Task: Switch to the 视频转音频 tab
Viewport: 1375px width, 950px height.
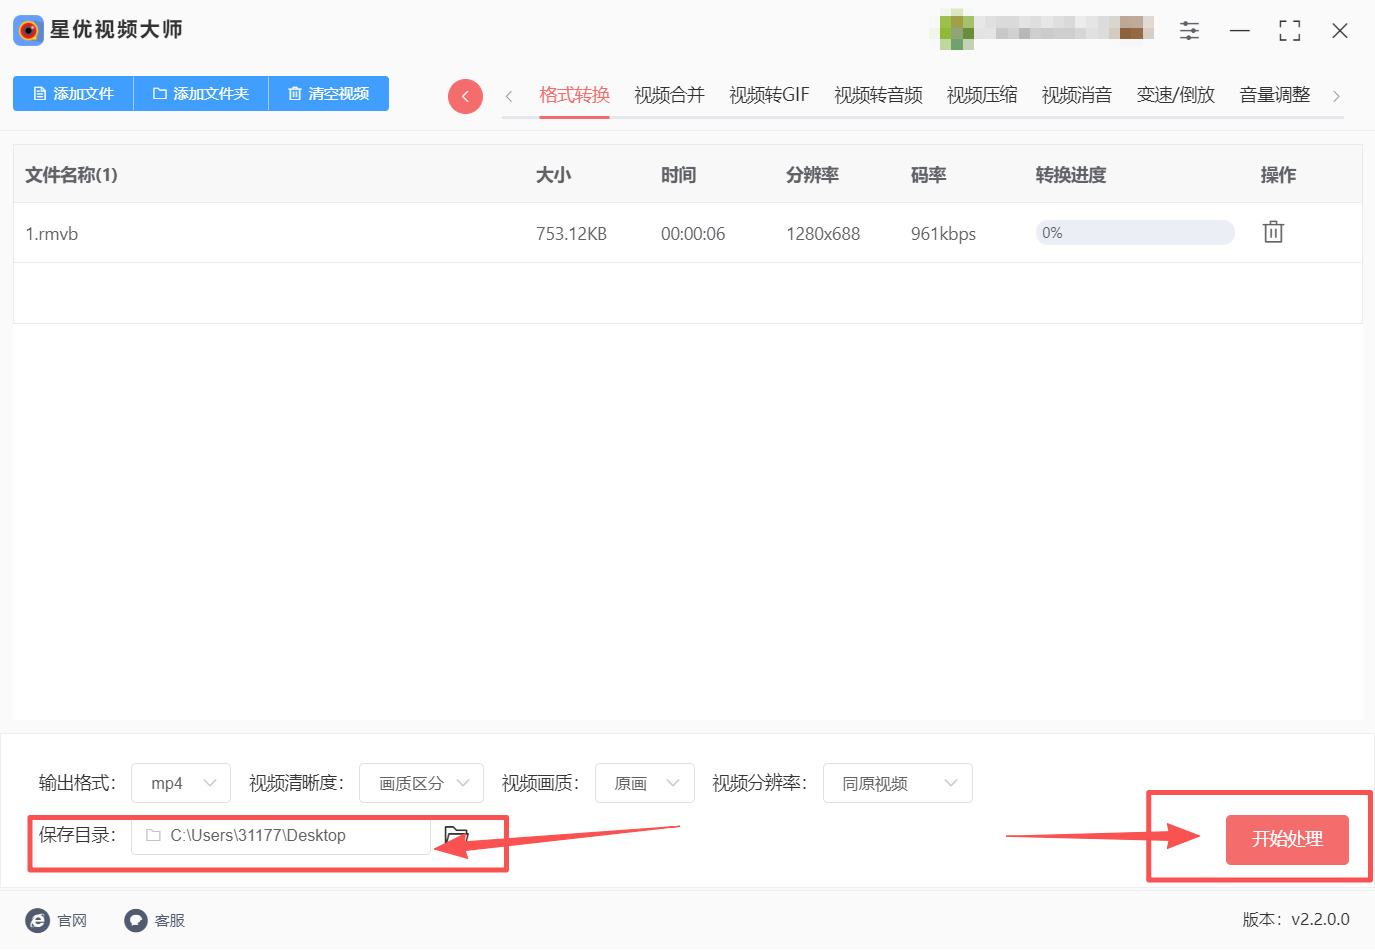Action: pos(878,95)
